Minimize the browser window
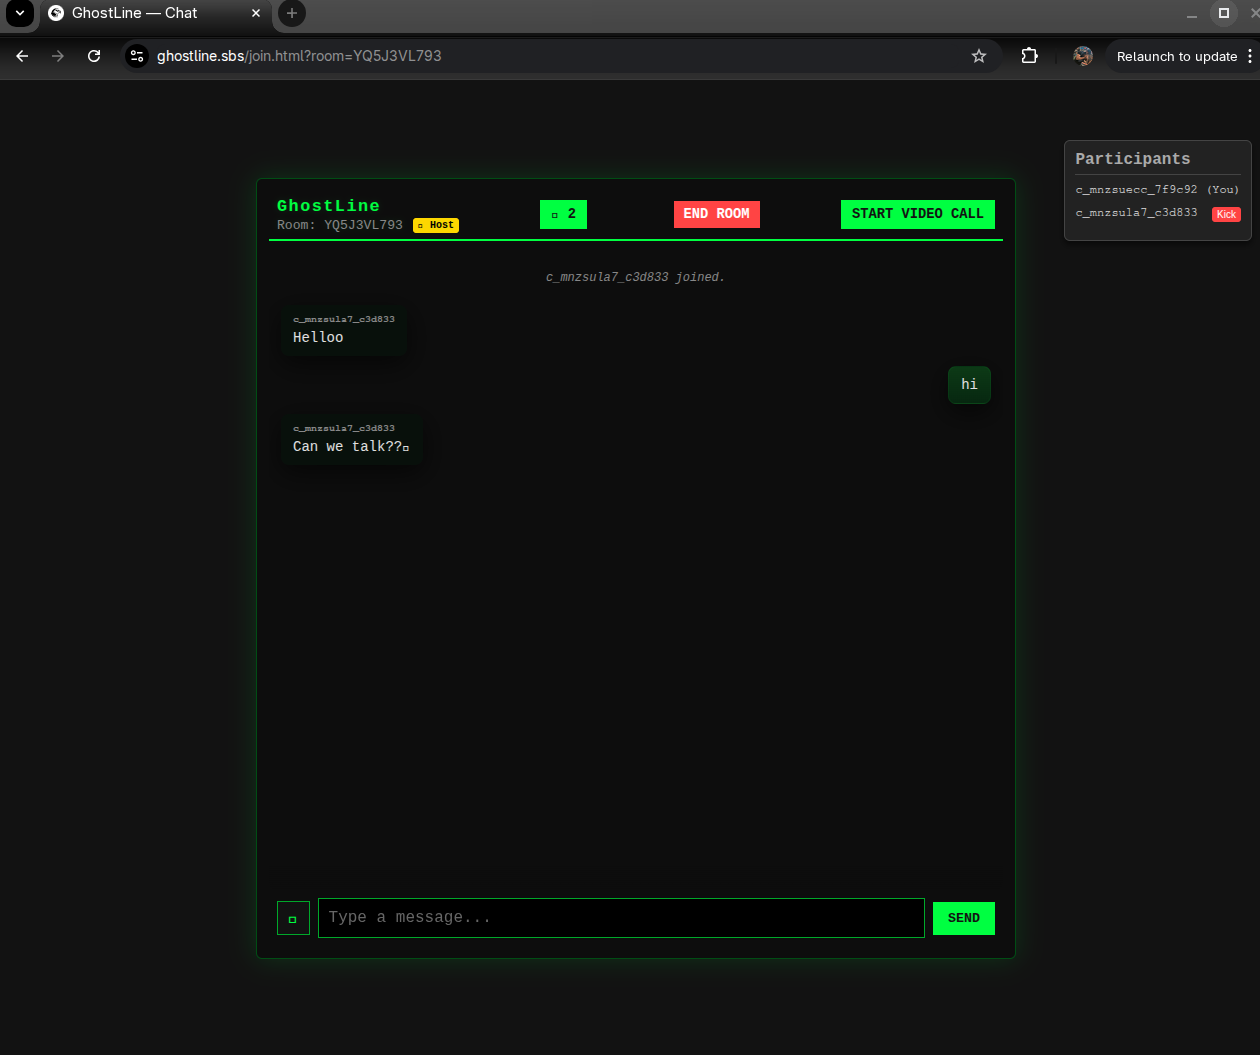Viewport: 1260px width, 1055px height. (1192, 14)
